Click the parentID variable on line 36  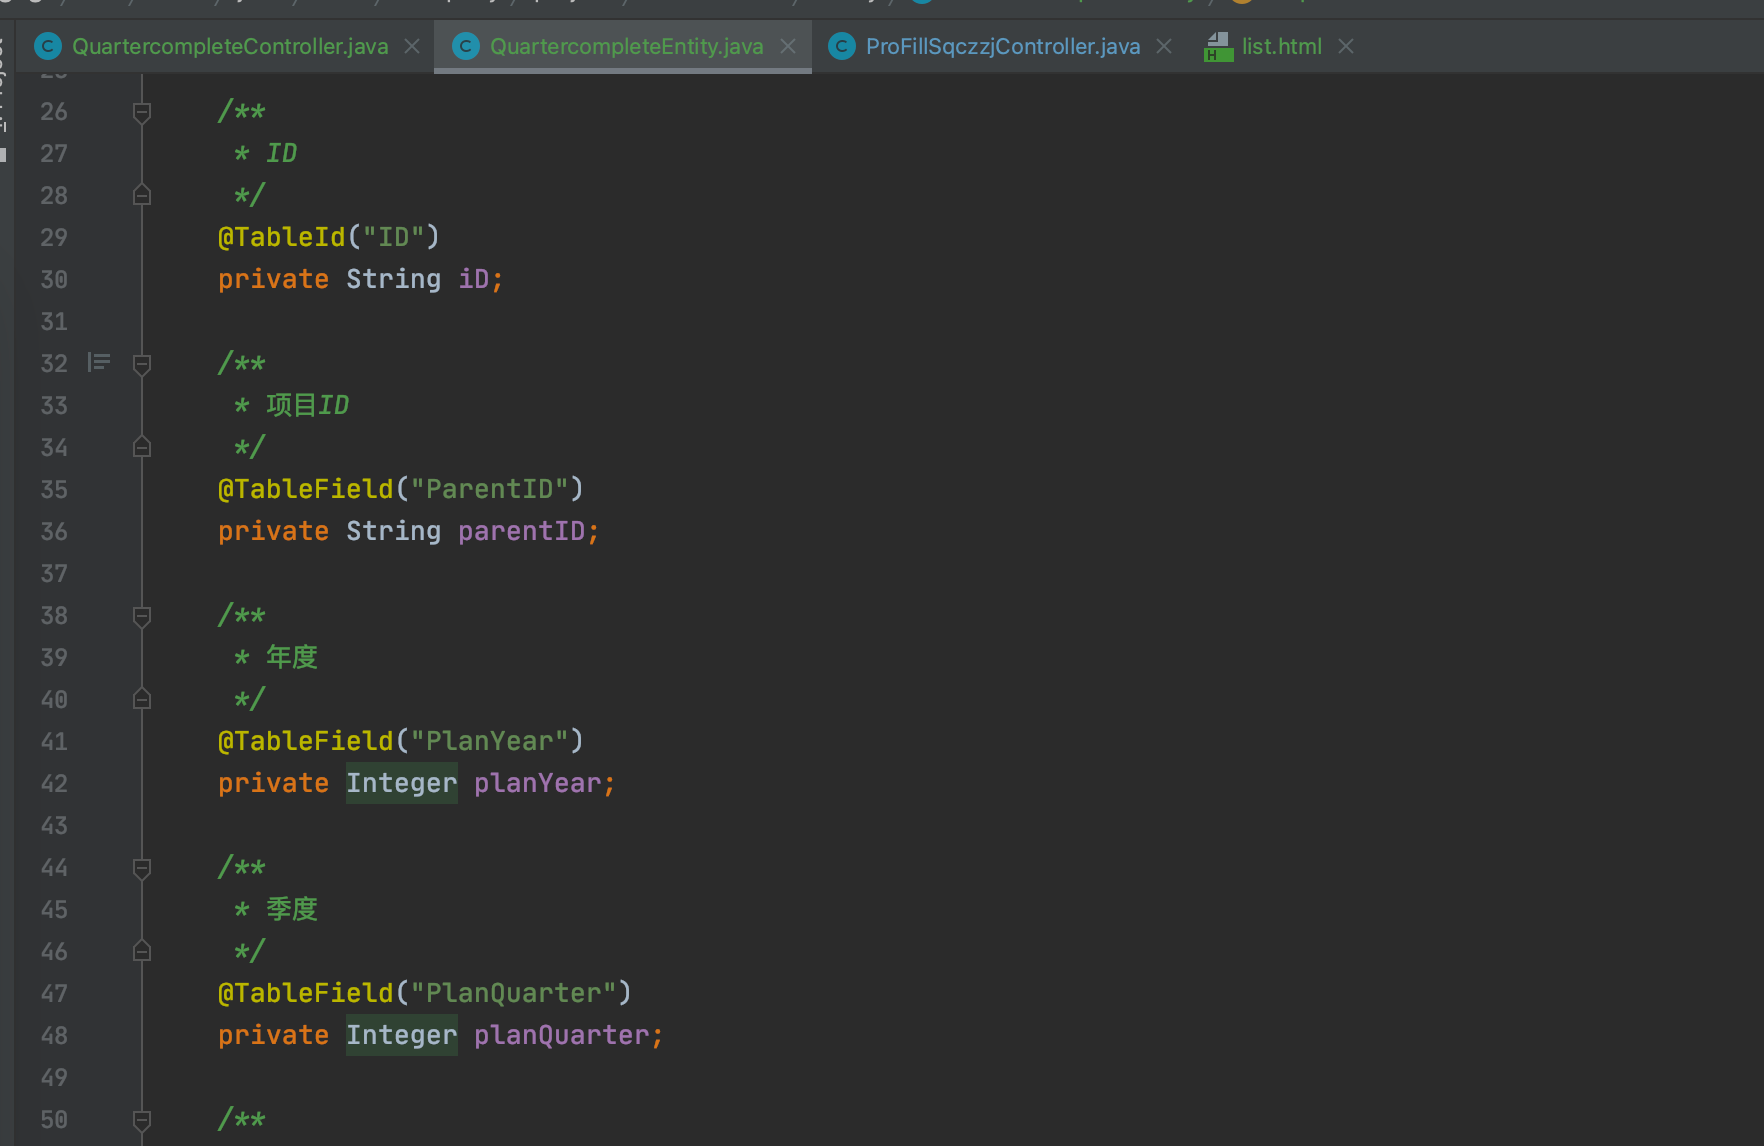coord(521,531)
